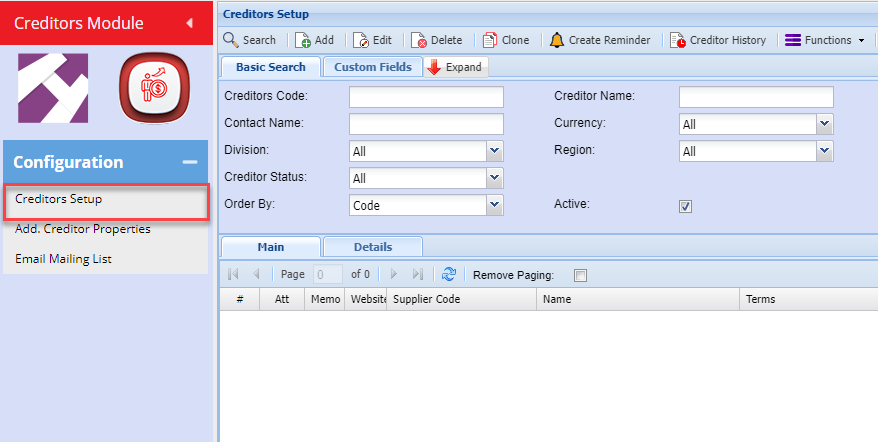878x442 pixels.
Task: Open Creditors Setup in sidebar
Action: pyautogui.click(x=106, y=201)
